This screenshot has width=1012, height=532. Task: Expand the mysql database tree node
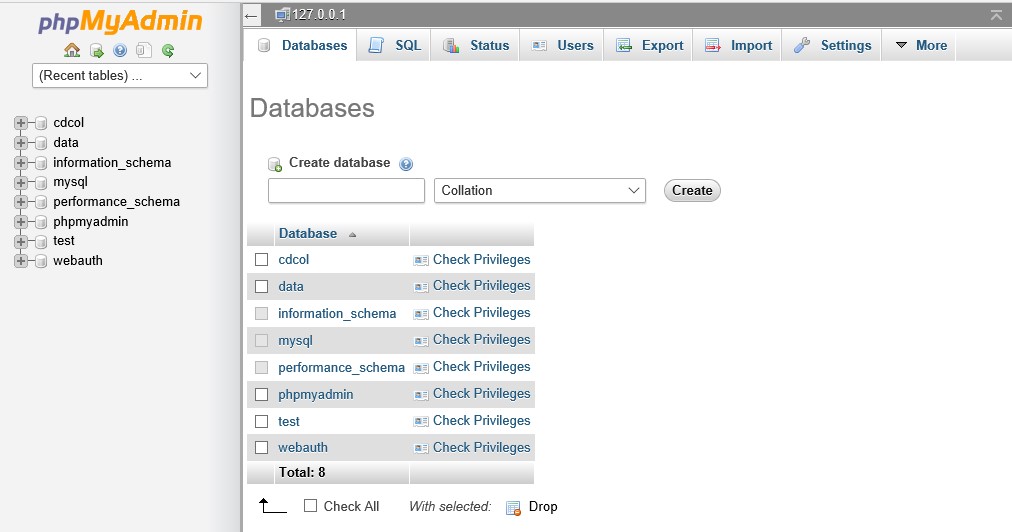(20, 182)
